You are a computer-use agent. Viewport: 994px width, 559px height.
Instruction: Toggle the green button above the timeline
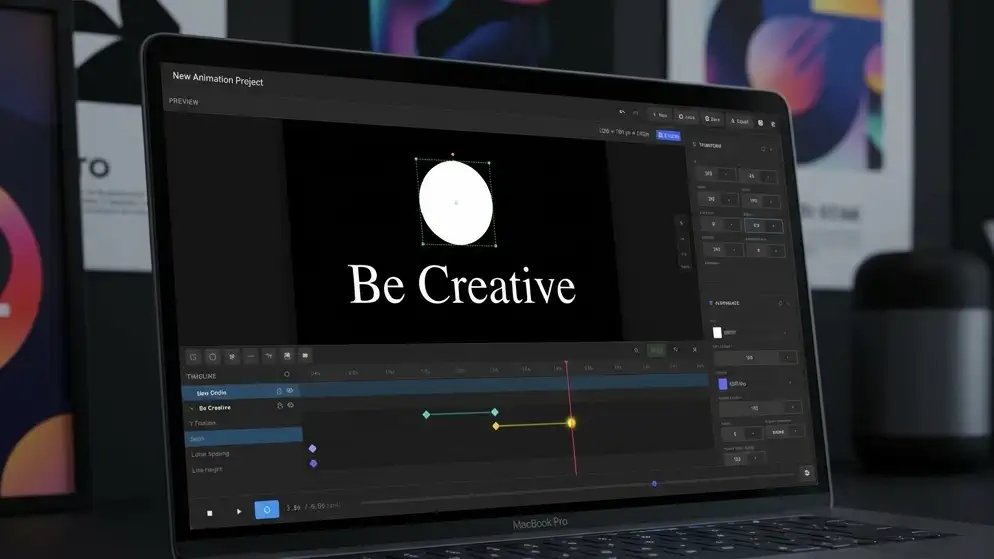(656, 350)
